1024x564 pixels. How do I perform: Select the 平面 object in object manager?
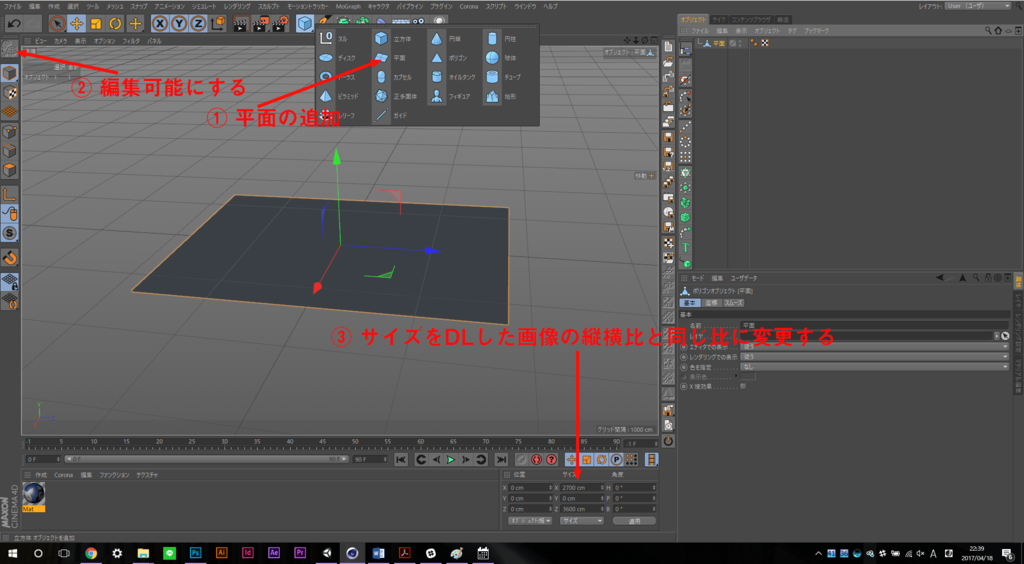click(718, 43)
